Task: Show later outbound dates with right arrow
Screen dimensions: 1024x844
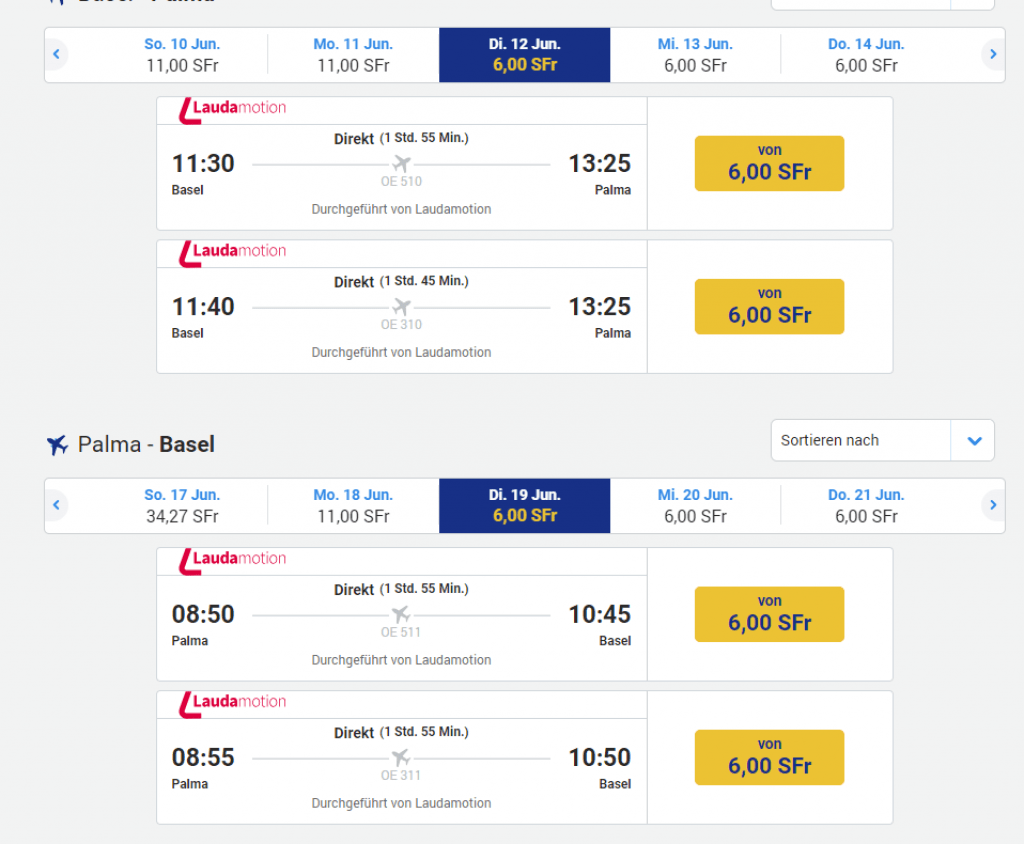Action: (x=992, y=54)
